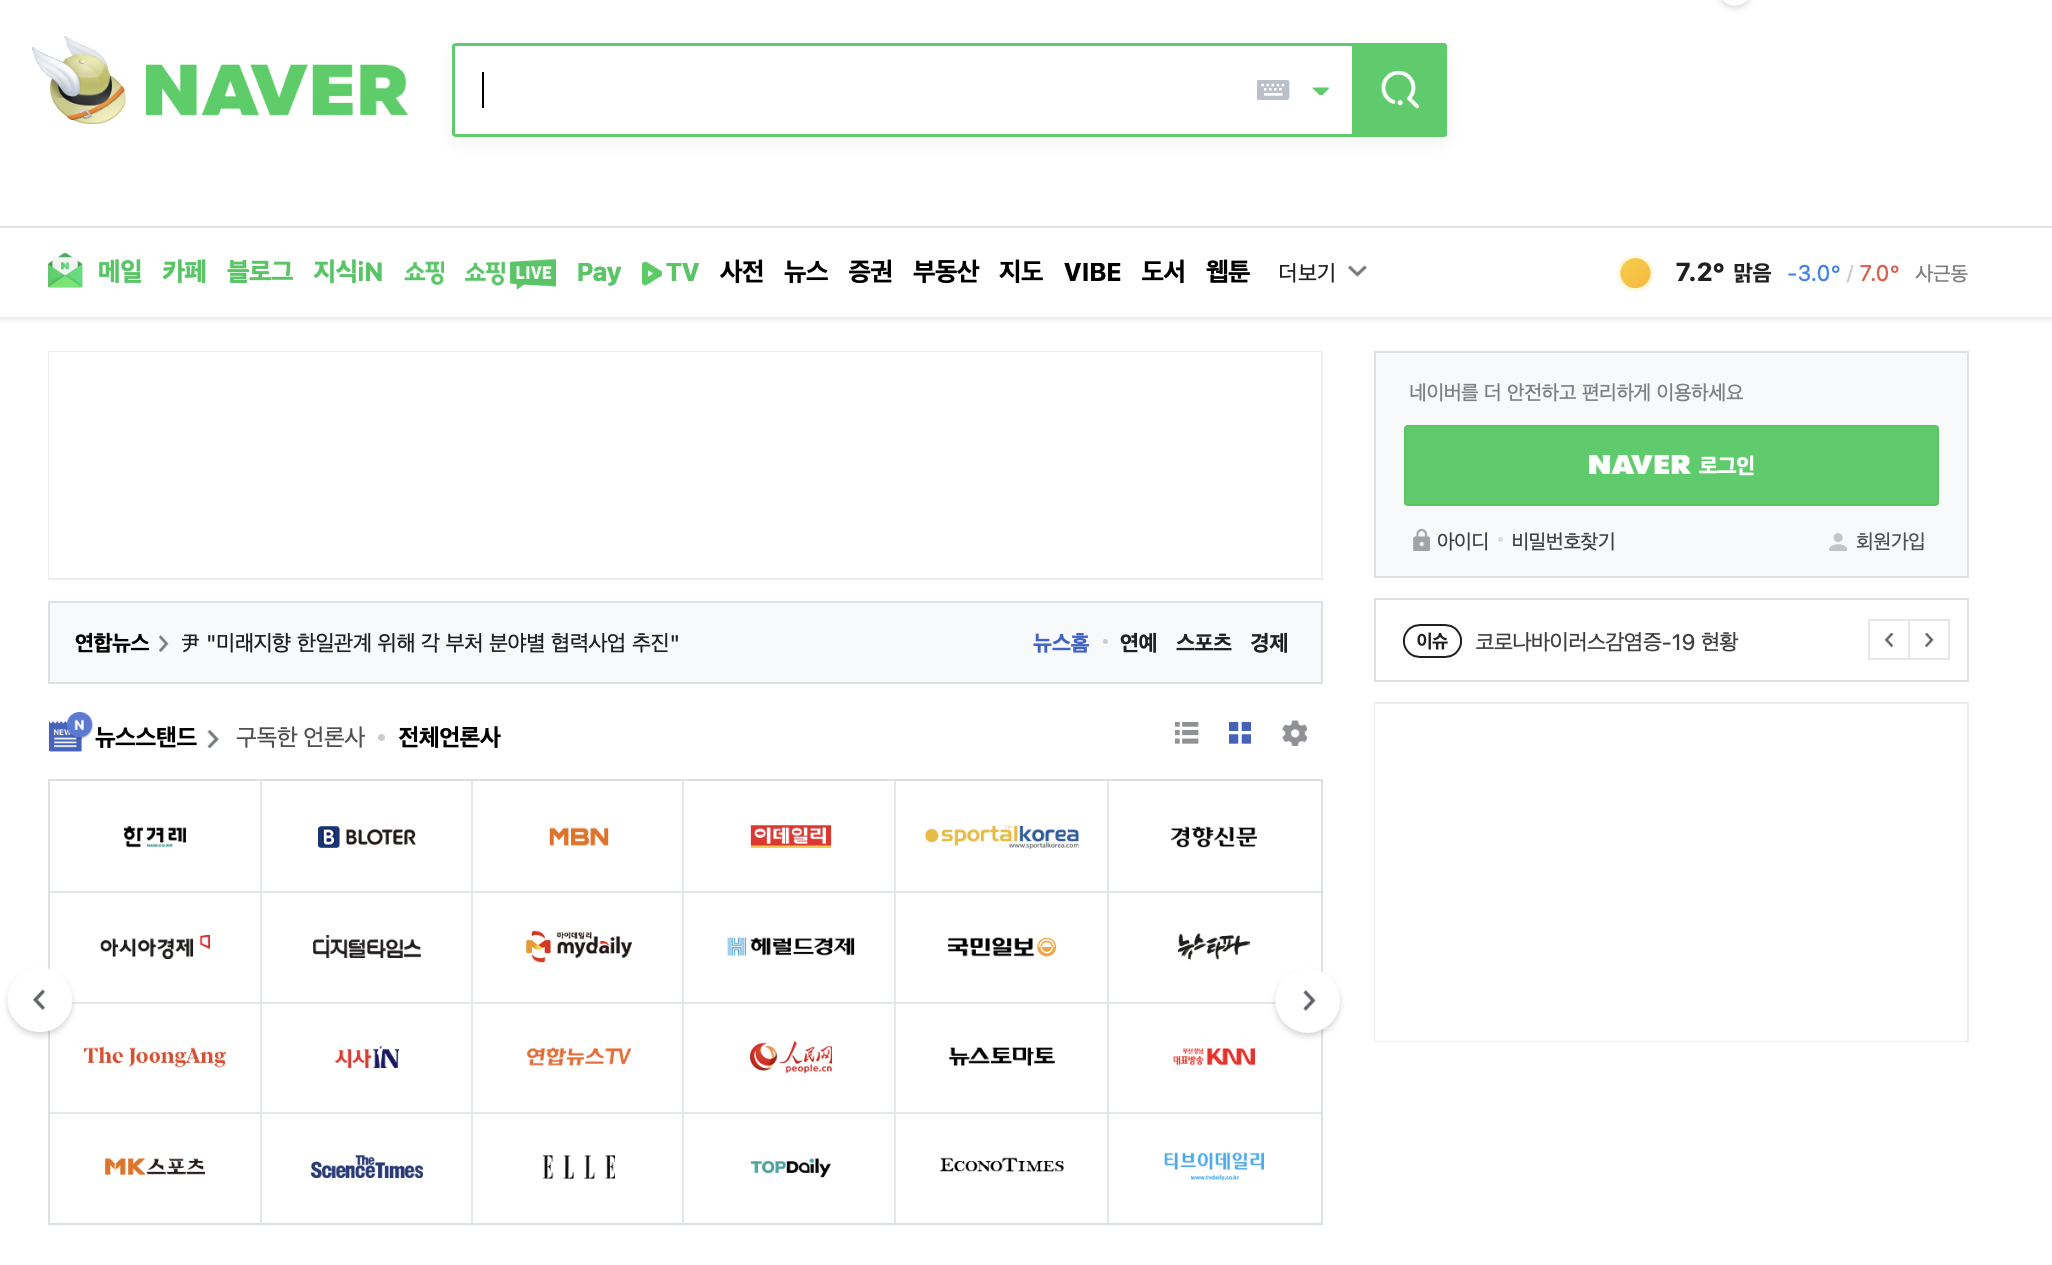
Task: Open the 회원가입 sign-up link
Action: pos(1889,541)
